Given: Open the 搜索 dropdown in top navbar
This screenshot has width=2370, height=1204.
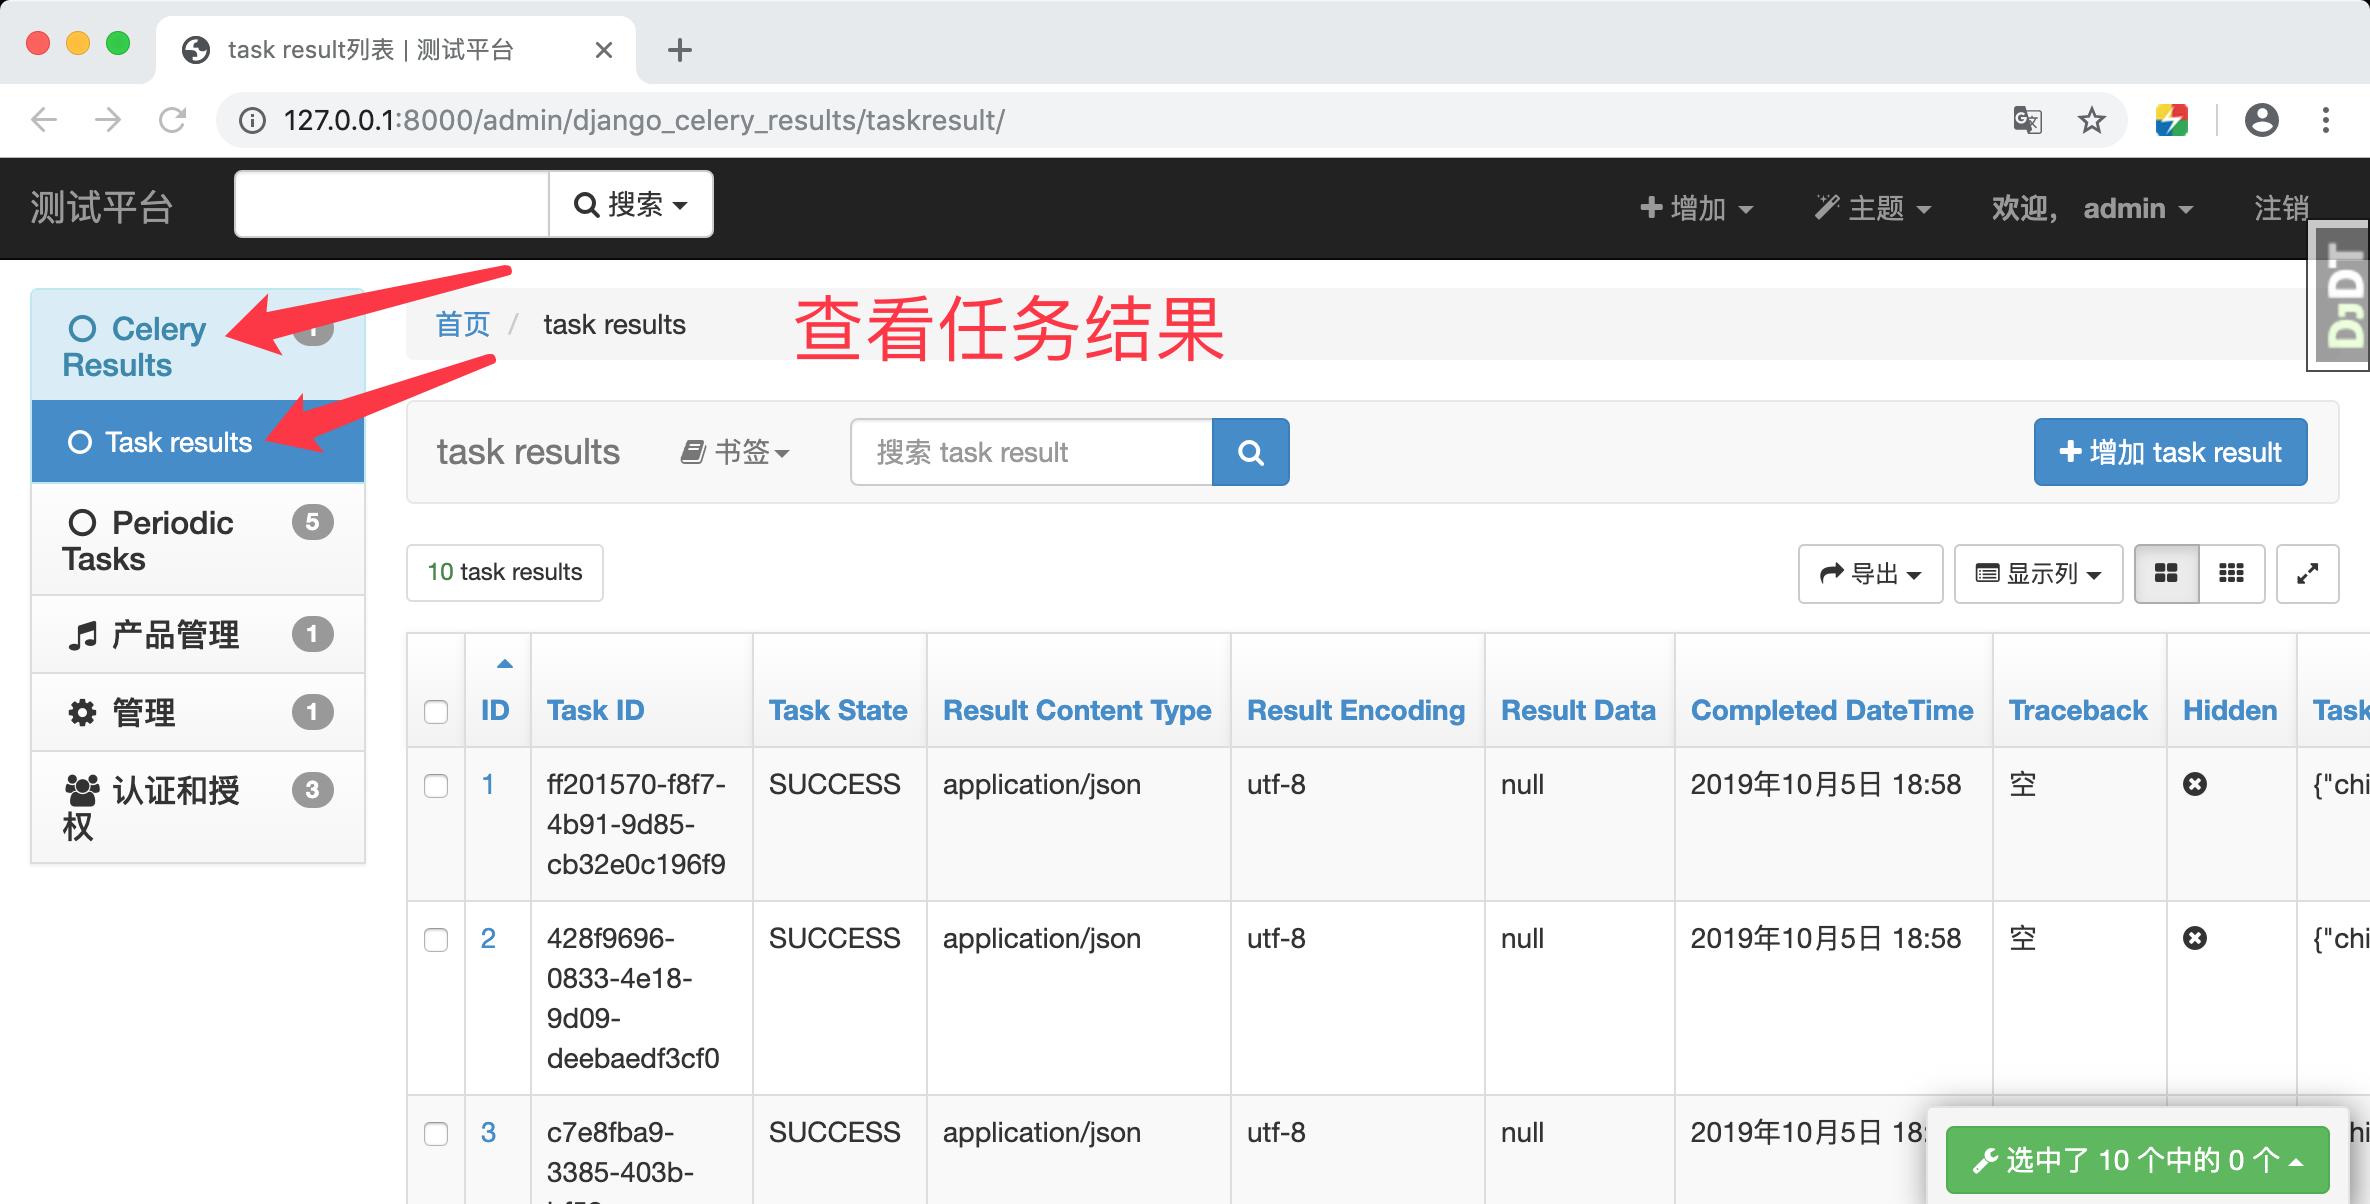Looking at the screenshot, I should (x=631, y=205).
